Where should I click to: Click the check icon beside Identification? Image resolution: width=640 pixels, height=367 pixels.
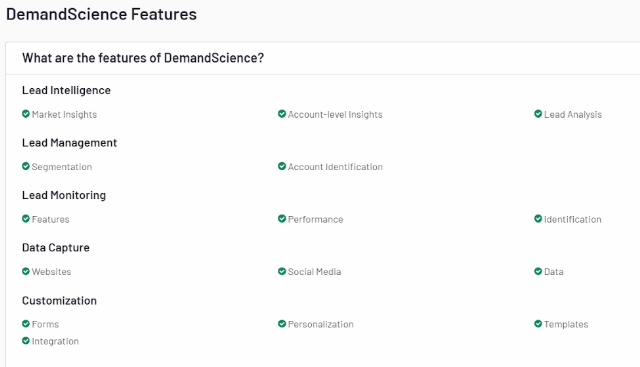click(x=538, y=218)
